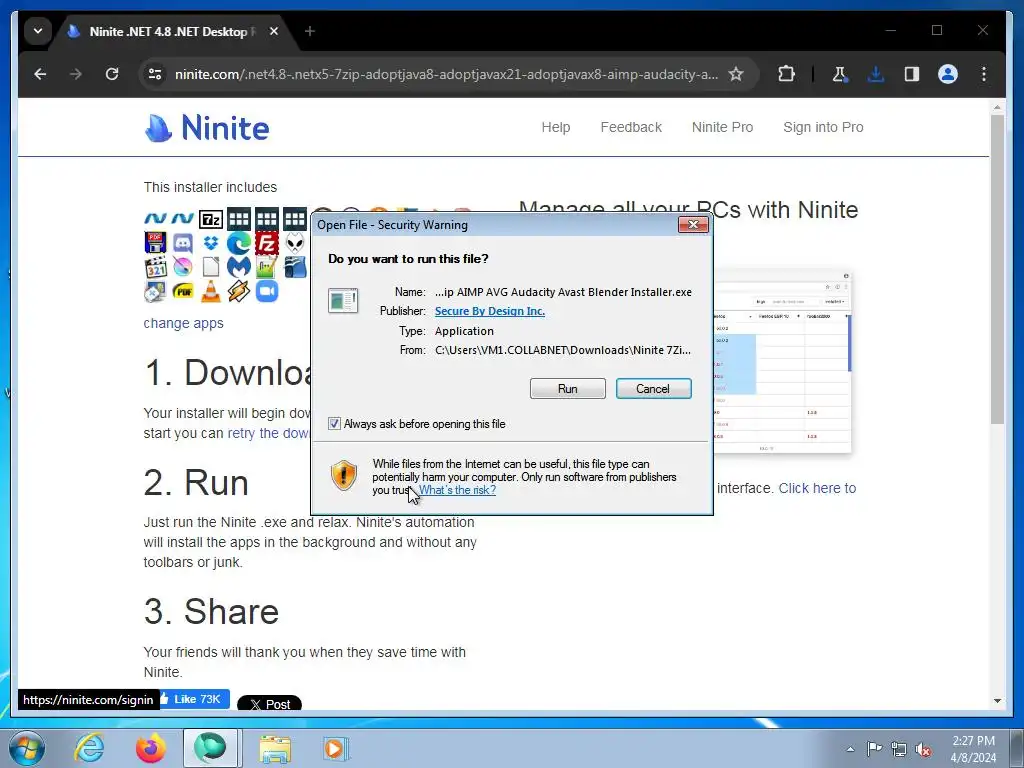
Task: Click the 7-Zip icon in installer list
Action: (210, 219)
